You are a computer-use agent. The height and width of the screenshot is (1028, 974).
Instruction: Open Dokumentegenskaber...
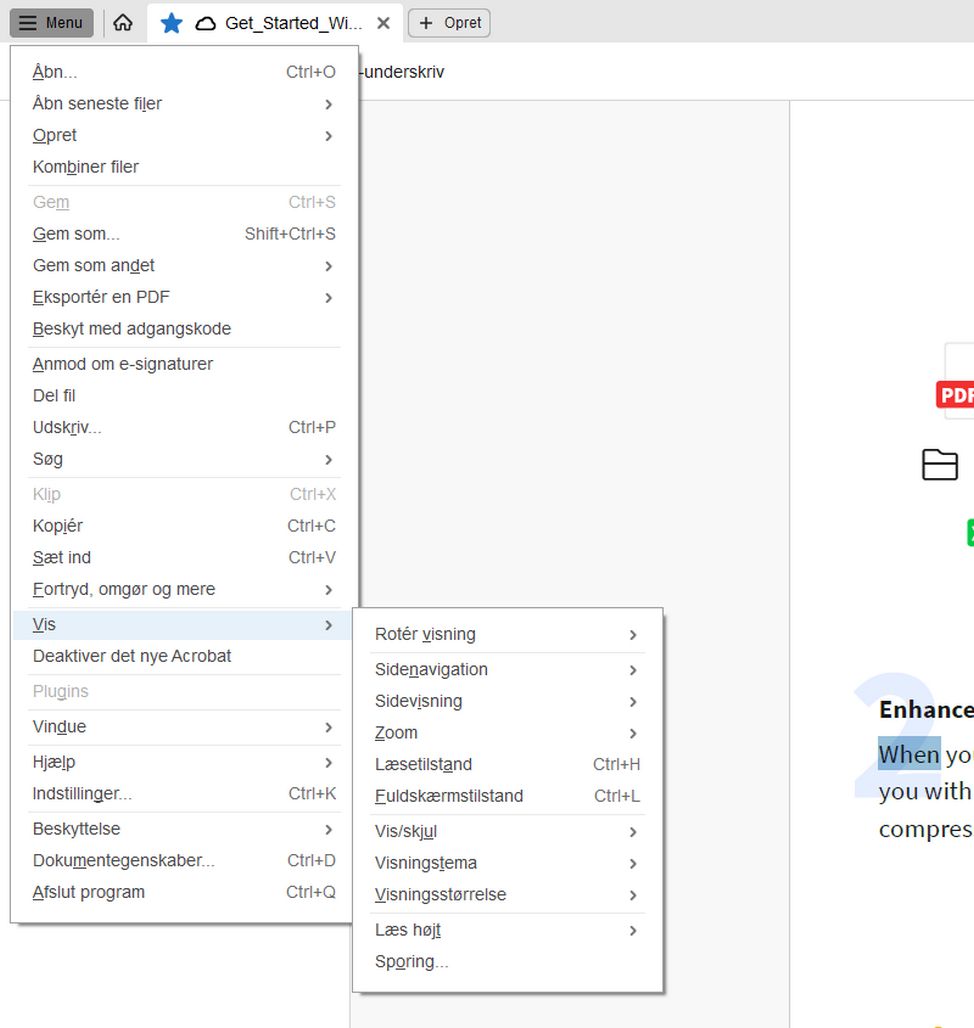[x=184, y=860]
